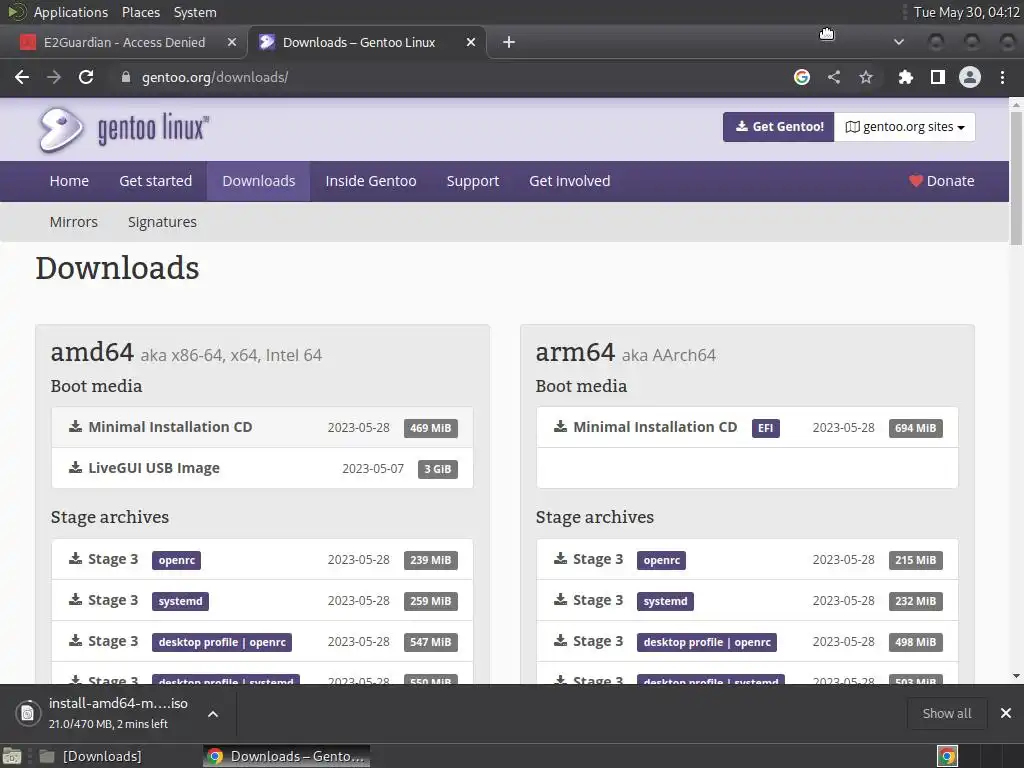Click the EFI badge on arm64 CD
This screenshot has width=1024, height=768.
765,428
